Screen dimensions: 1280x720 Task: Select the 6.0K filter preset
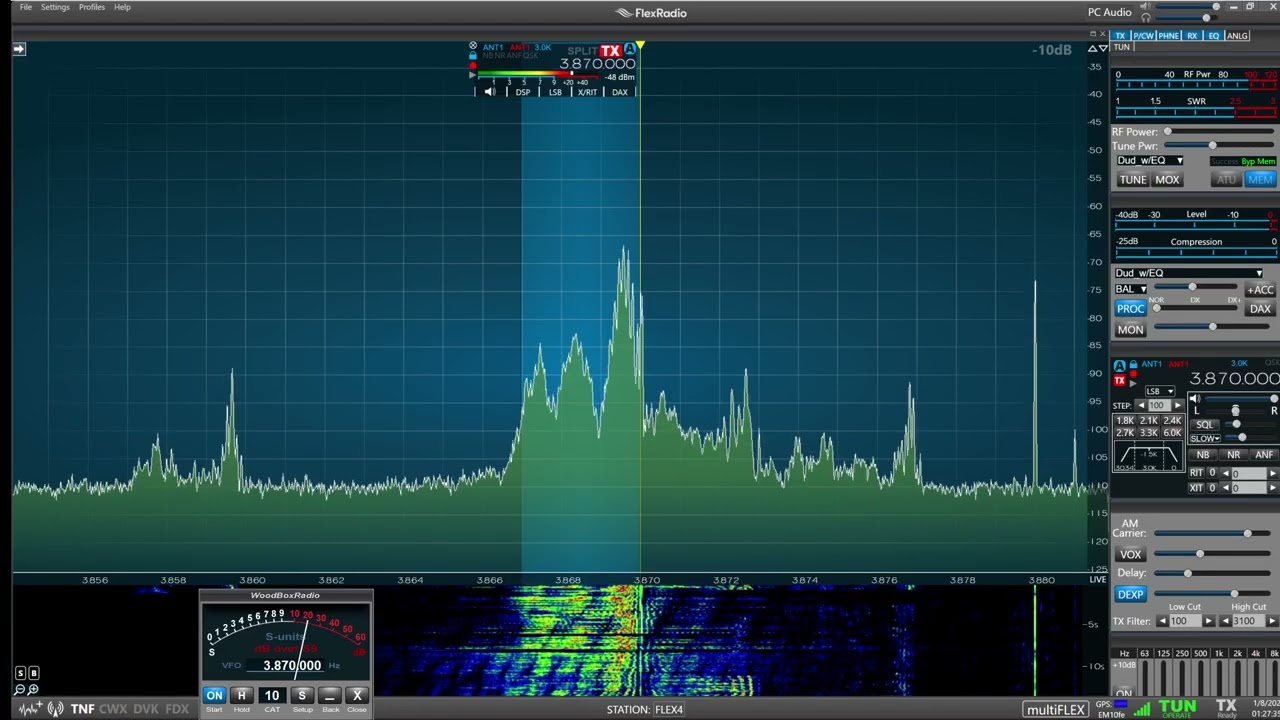tap(1172, 433)
